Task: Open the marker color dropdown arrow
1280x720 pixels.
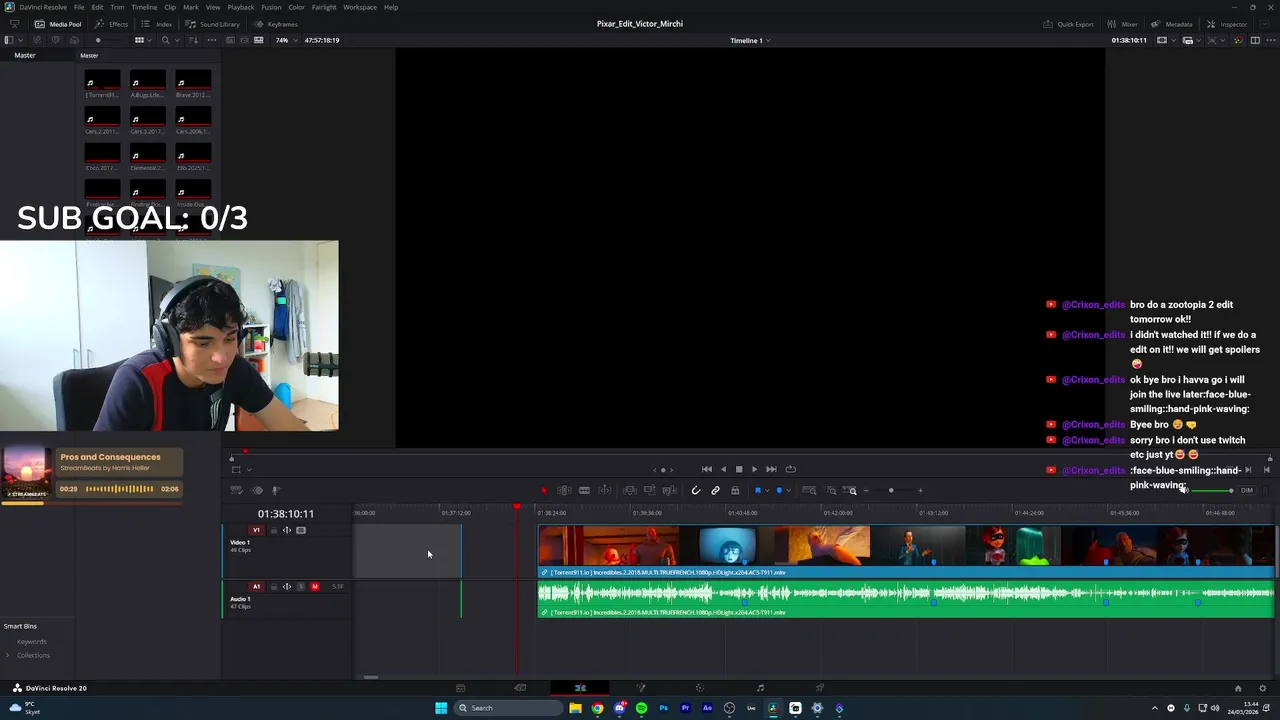Action: [x=788, y=490]
